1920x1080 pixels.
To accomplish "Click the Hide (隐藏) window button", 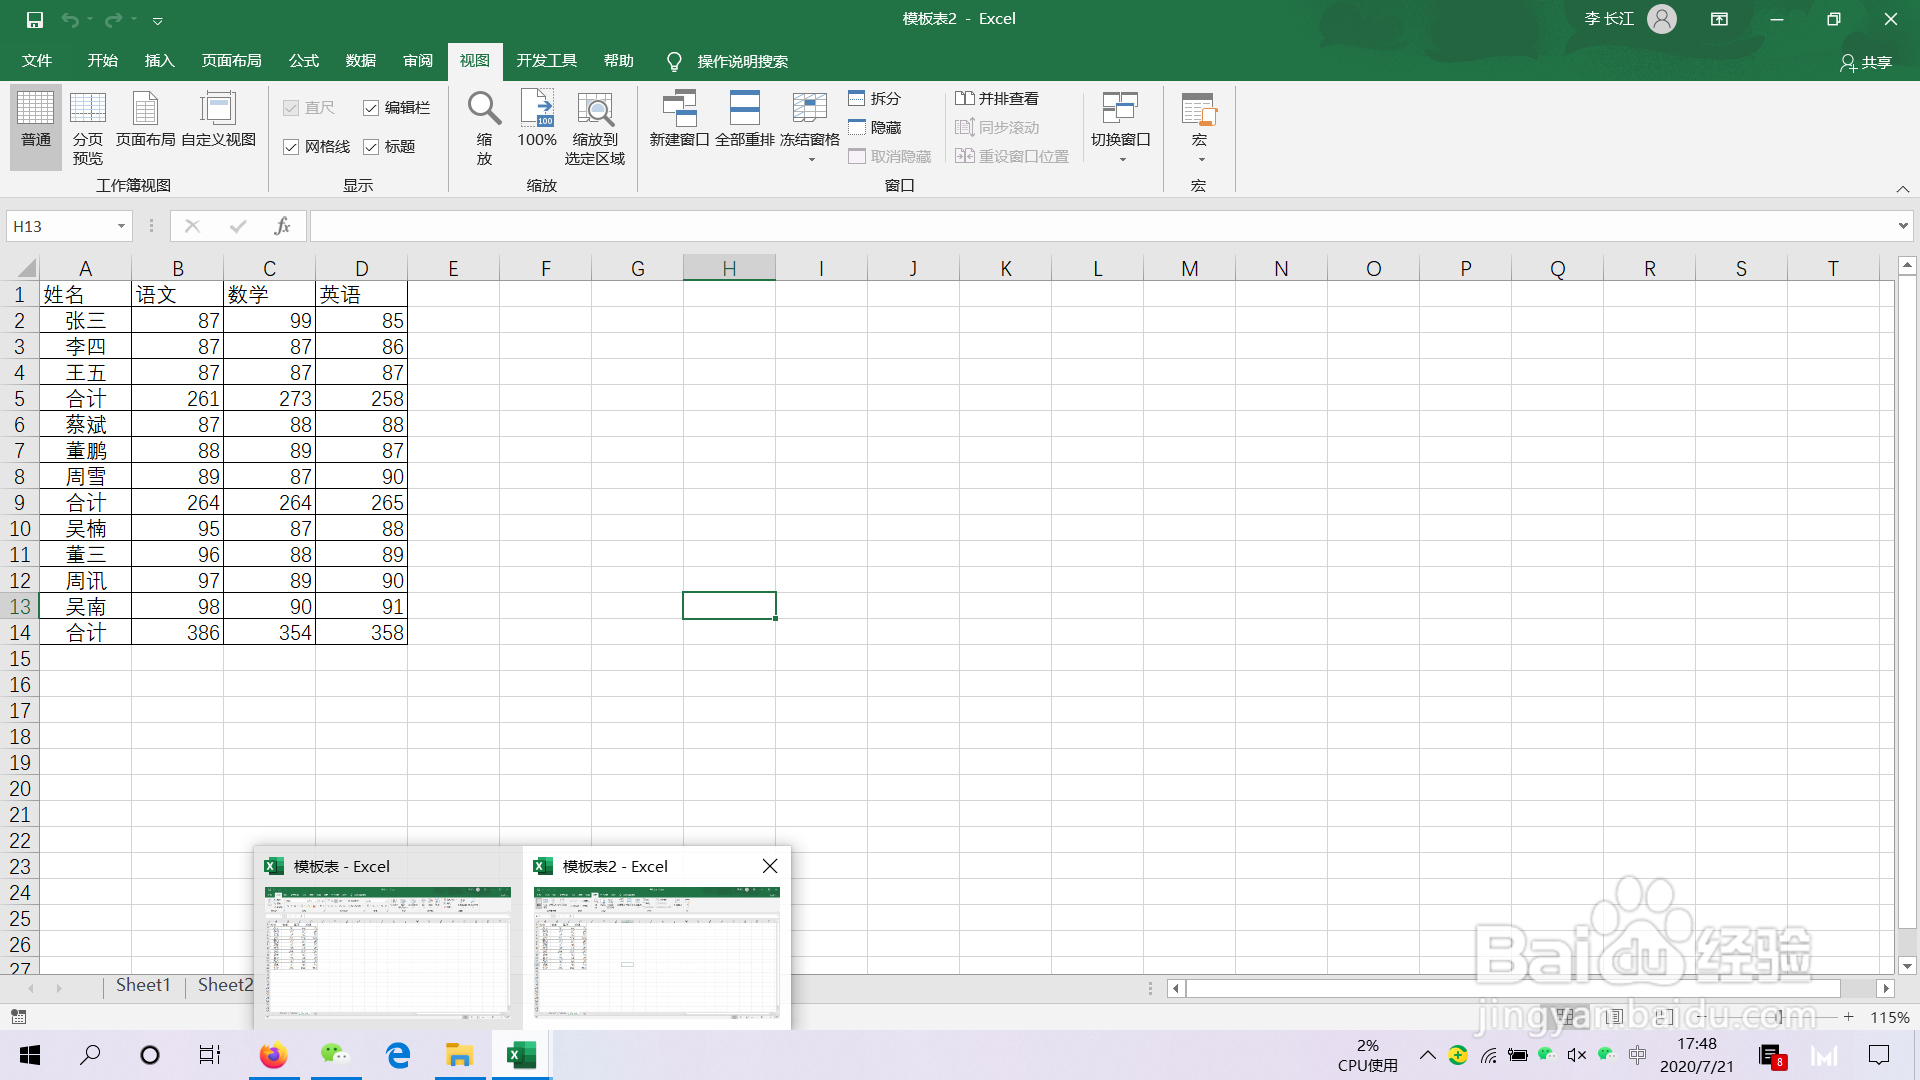I will (x=875, y=127).
